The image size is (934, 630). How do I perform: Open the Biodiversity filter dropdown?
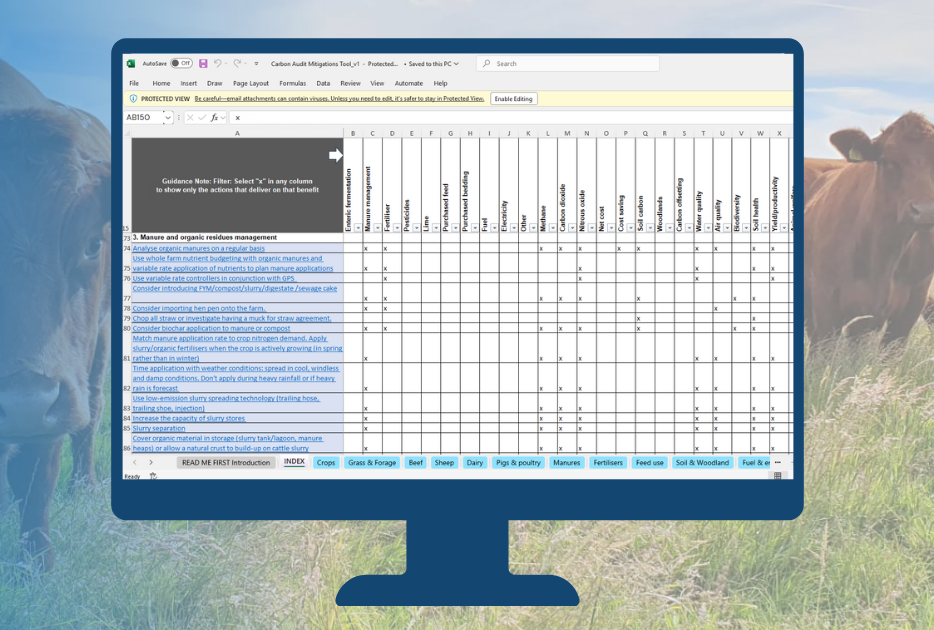[x=746, y=228]
